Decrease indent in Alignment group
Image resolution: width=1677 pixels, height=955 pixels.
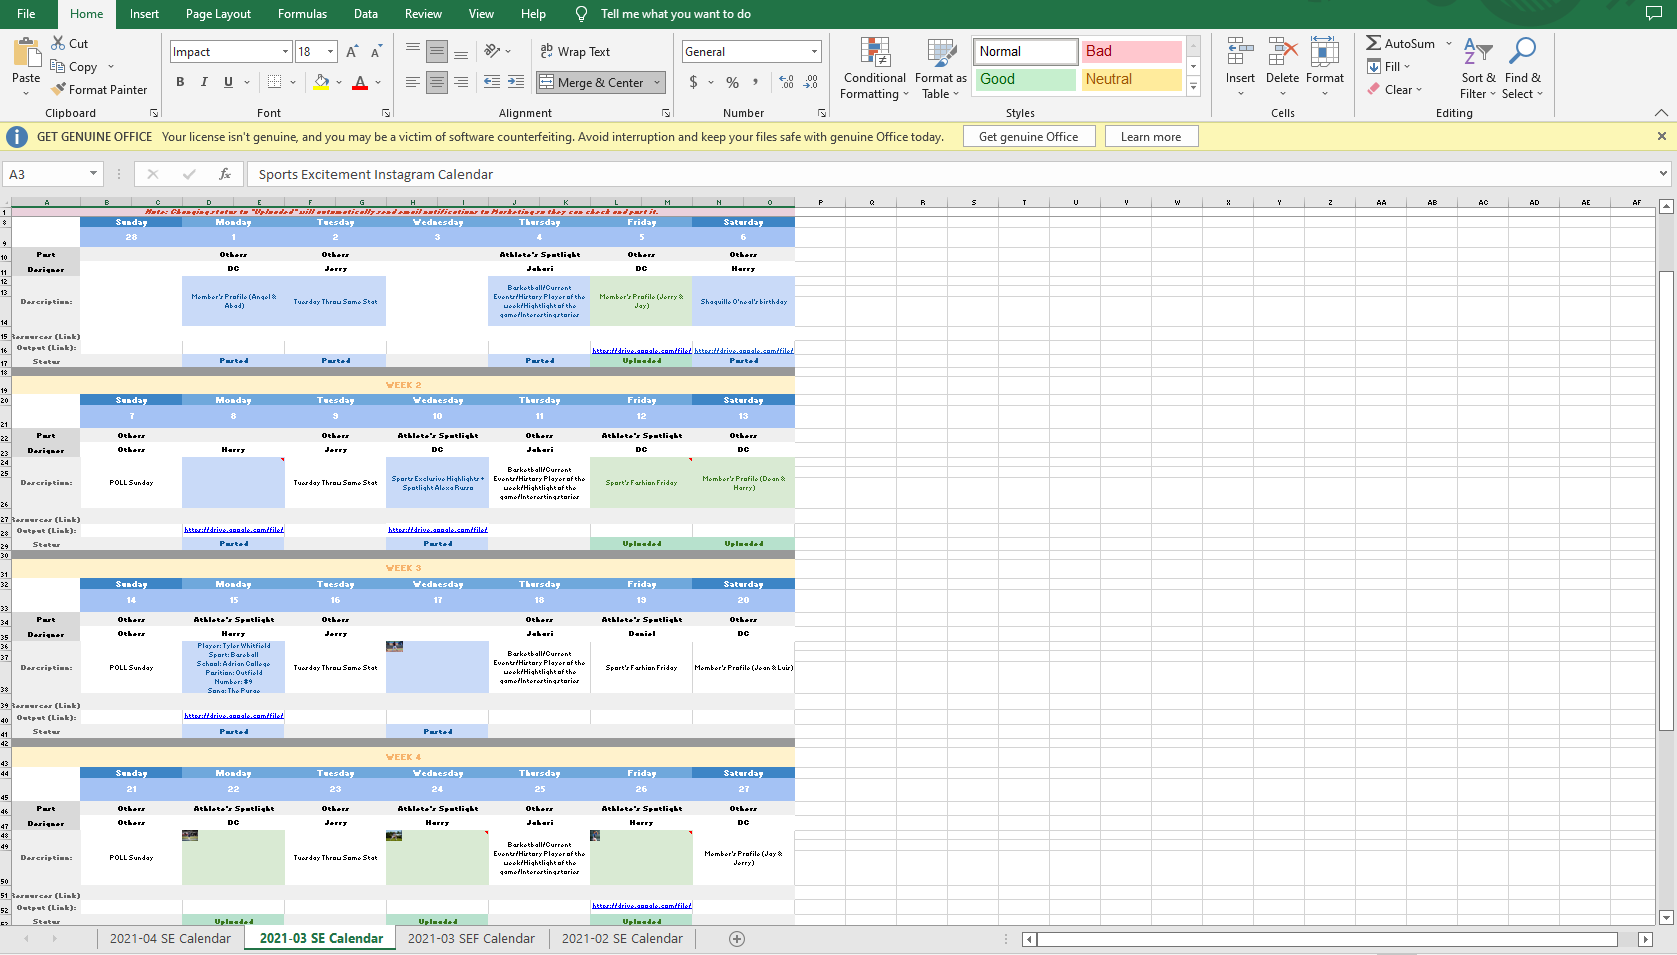492,82
